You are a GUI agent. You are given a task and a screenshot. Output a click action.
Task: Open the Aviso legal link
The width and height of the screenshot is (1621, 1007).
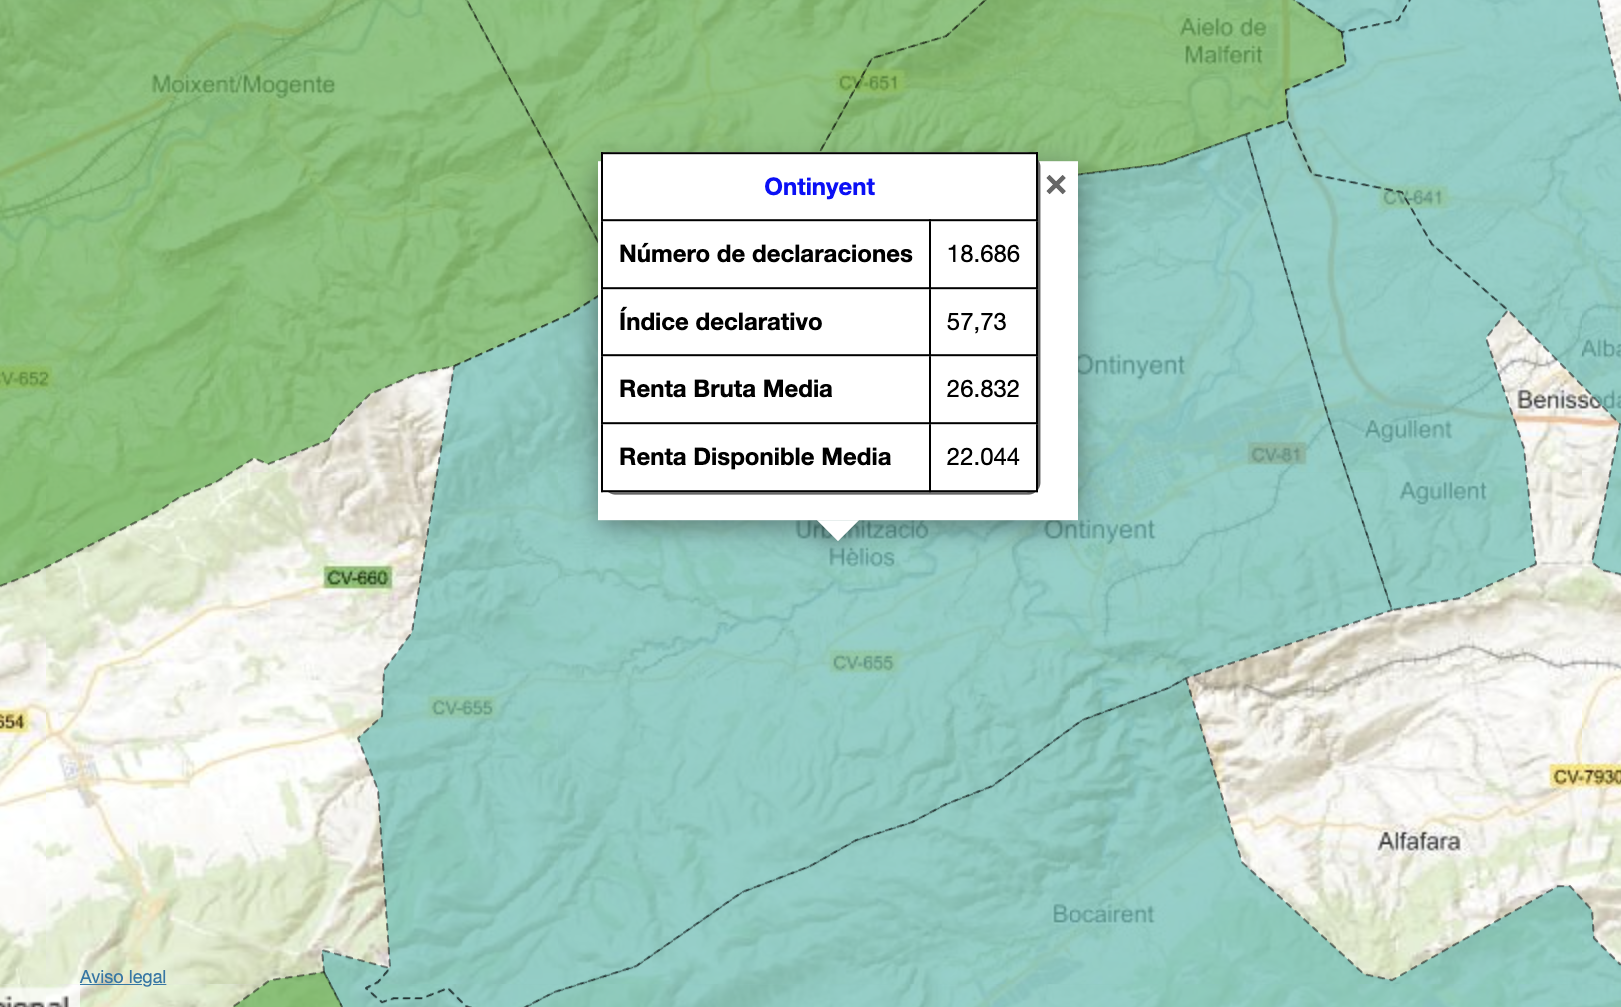pos(123,977)
